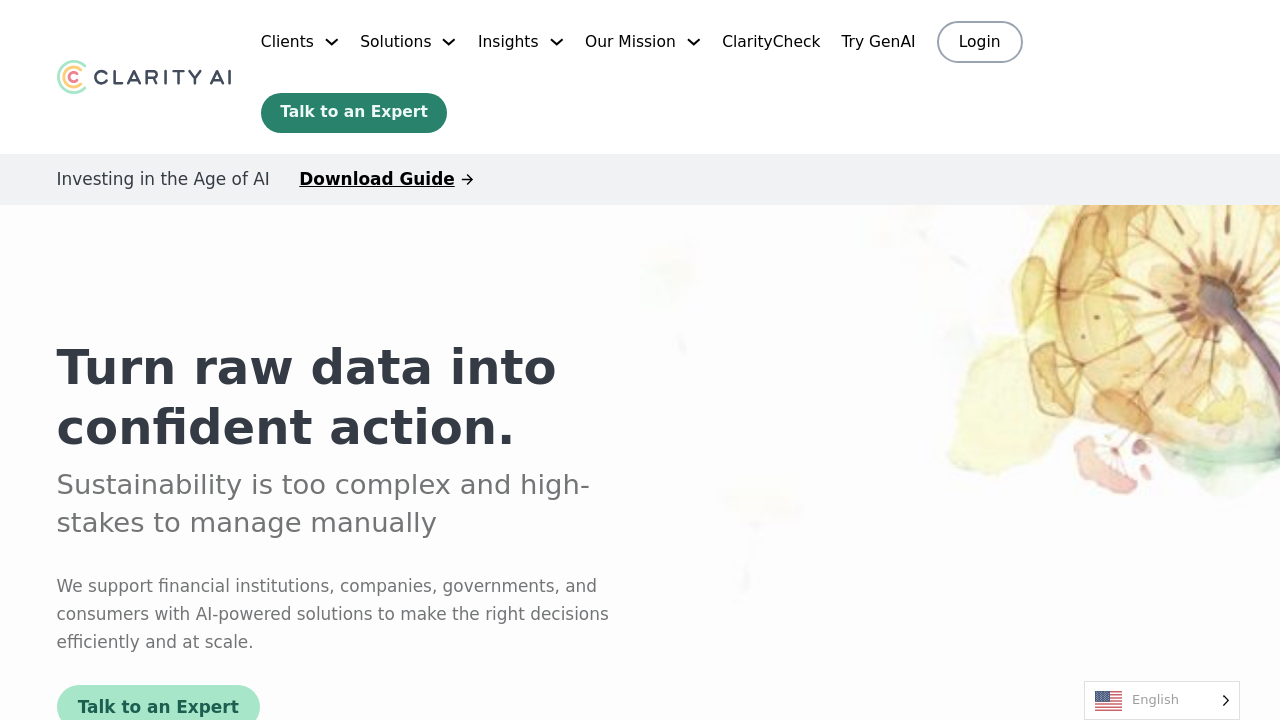
Task: Open the Clients menu
Action: (x=287, y=42)
